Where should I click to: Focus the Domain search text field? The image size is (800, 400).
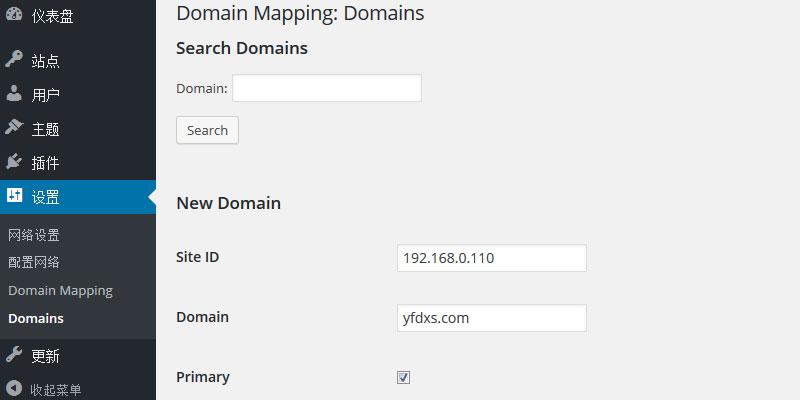click(x=327, y=88)
